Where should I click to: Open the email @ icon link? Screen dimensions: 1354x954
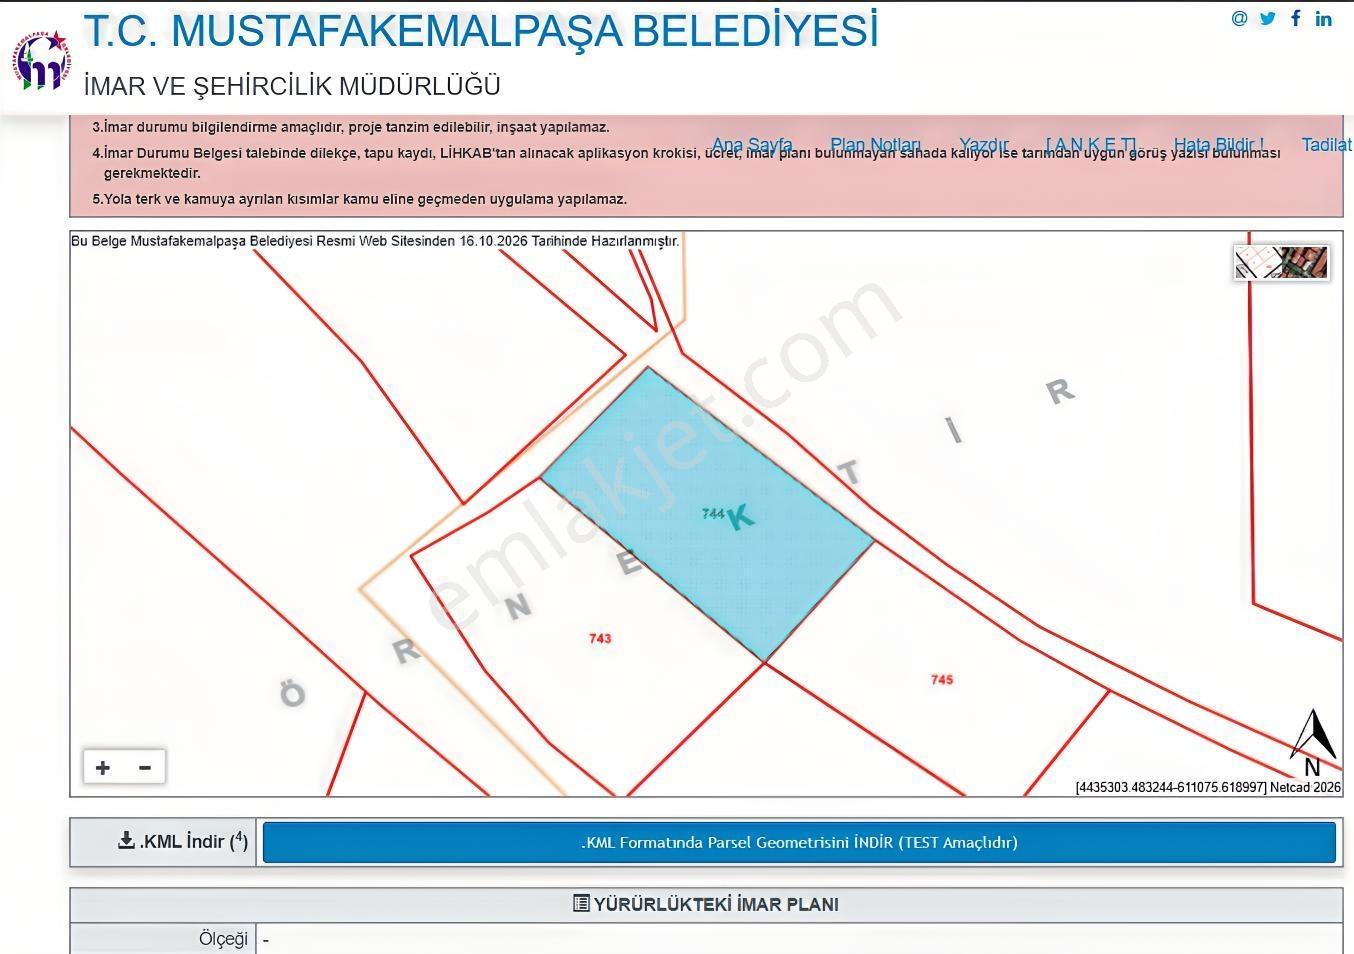click(1240, 18)
